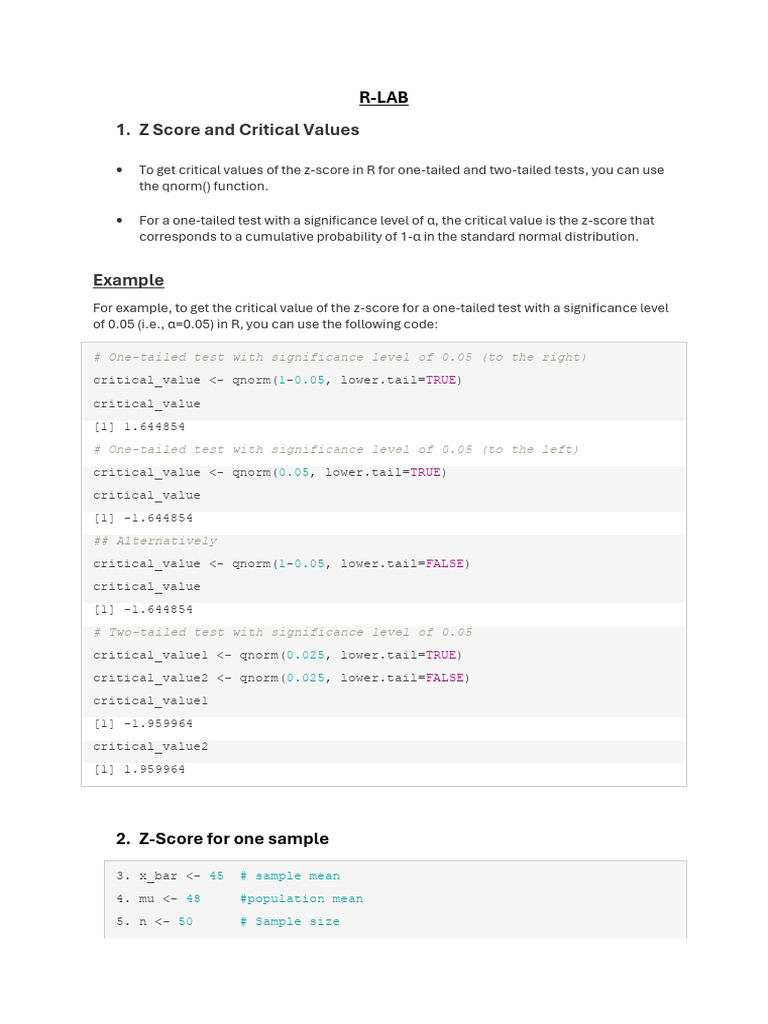Click the critical_value1 assignment code line

[277, 655]
